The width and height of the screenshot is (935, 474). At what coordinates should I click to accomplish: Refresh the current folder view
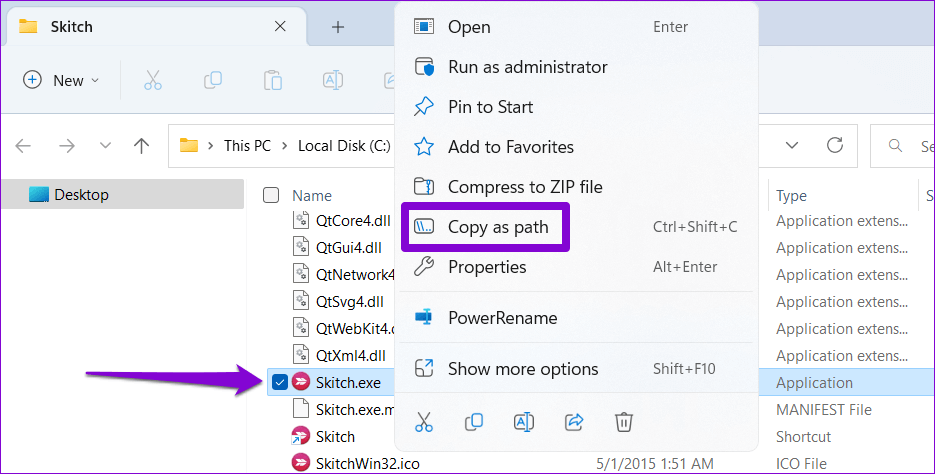point(835,145)
